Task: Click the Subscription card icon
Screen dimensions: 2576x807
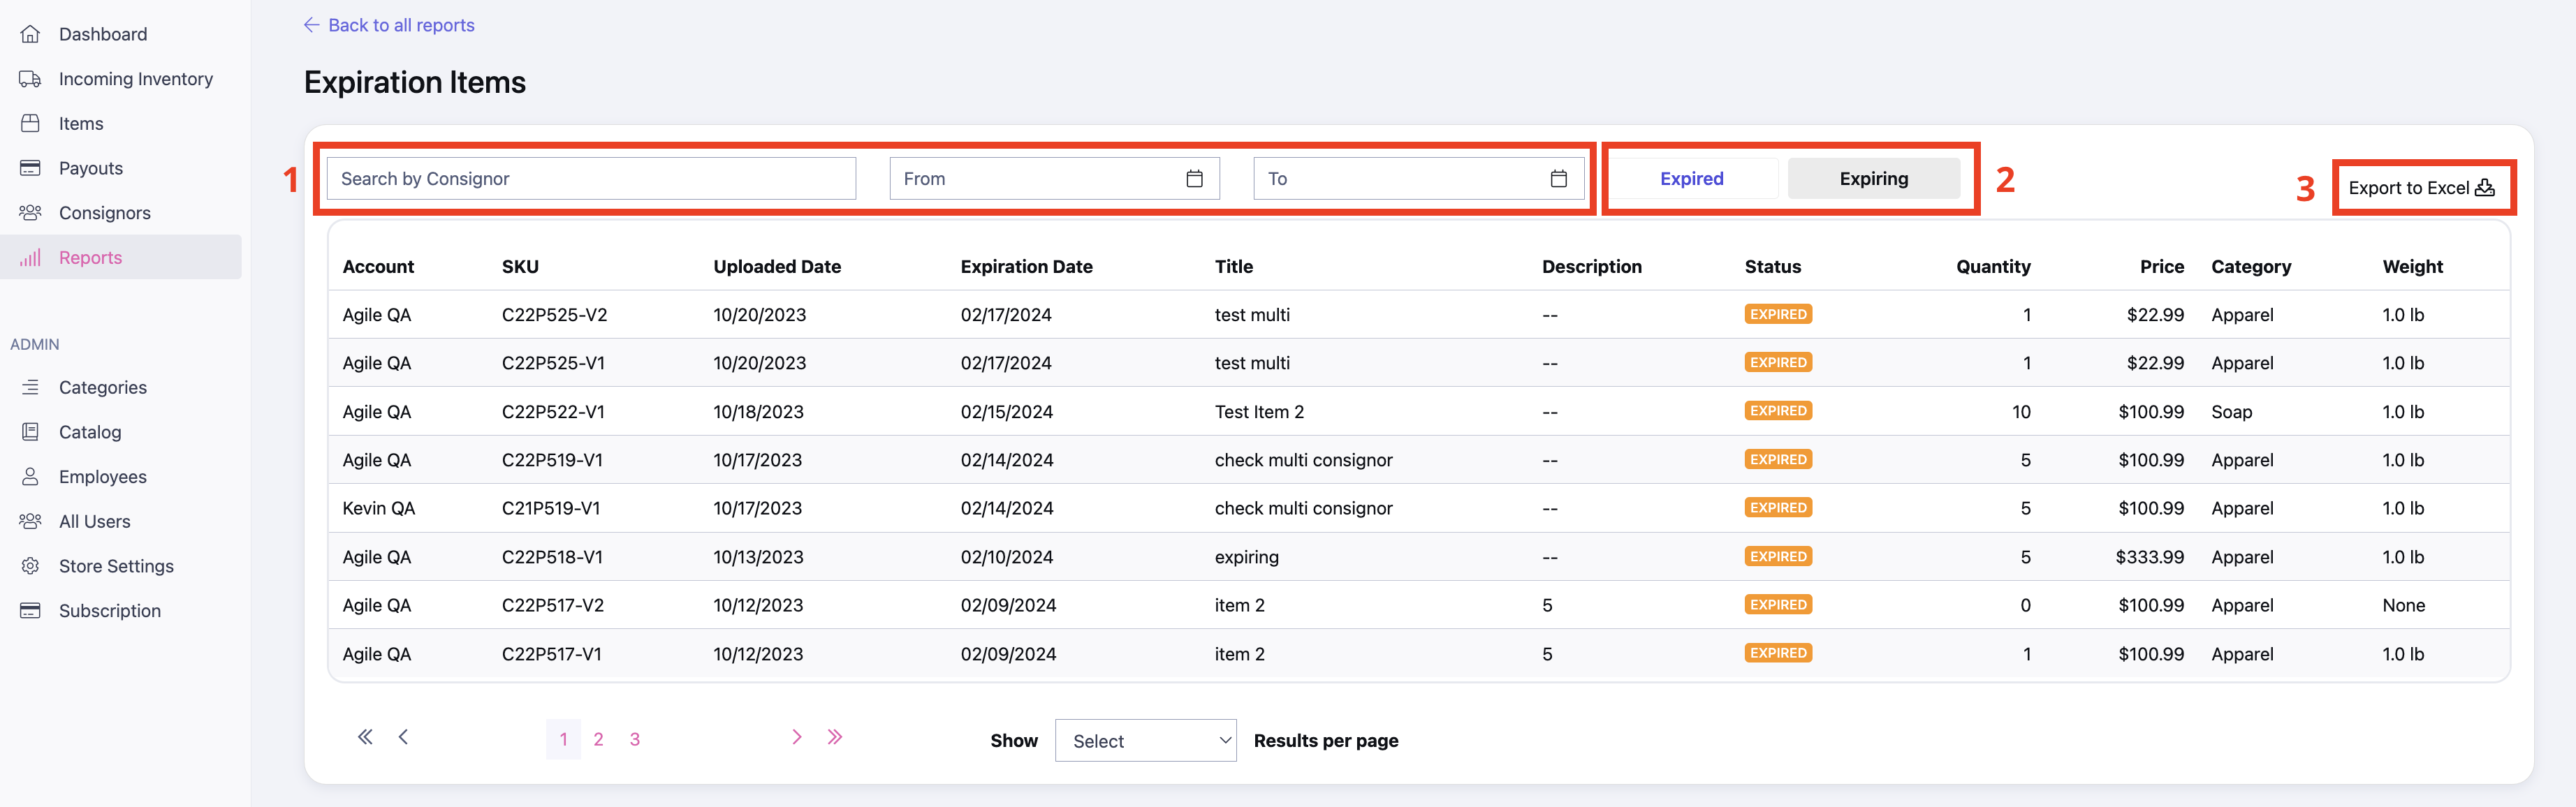Action: click(x=30, y=611)
